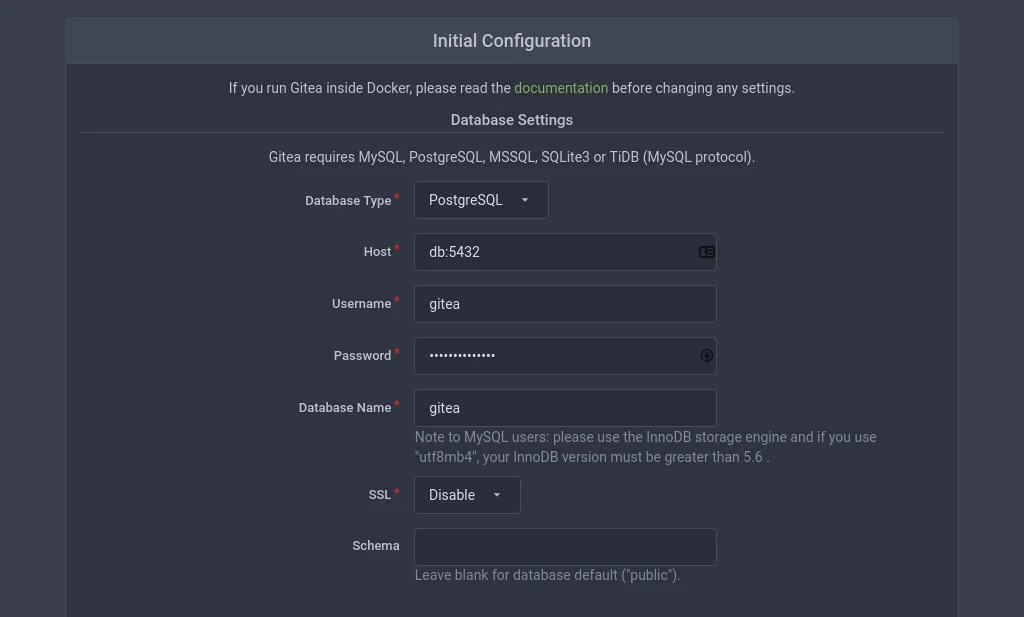Click into the masked Password field
This screenshot has width=1024, height=617.
pos(566,356)
